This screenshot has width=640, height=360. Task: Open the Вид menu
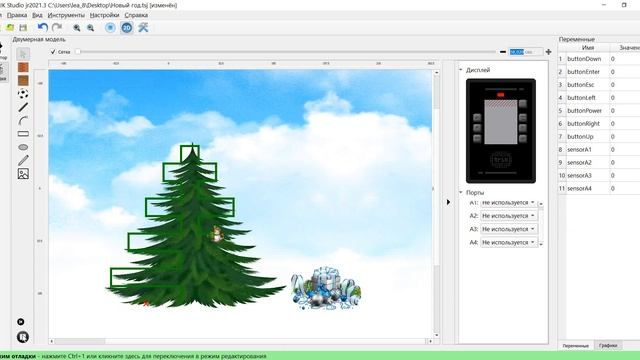pos(37,15)
